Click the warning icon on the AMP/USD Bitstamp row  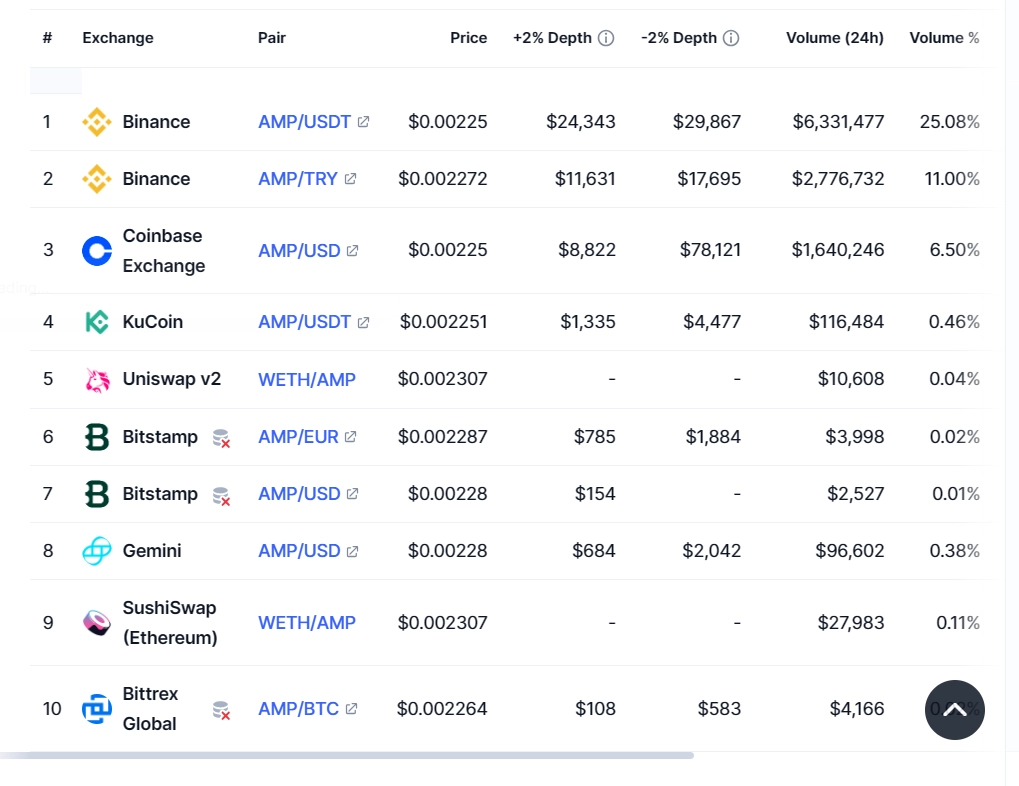(221, 496)
